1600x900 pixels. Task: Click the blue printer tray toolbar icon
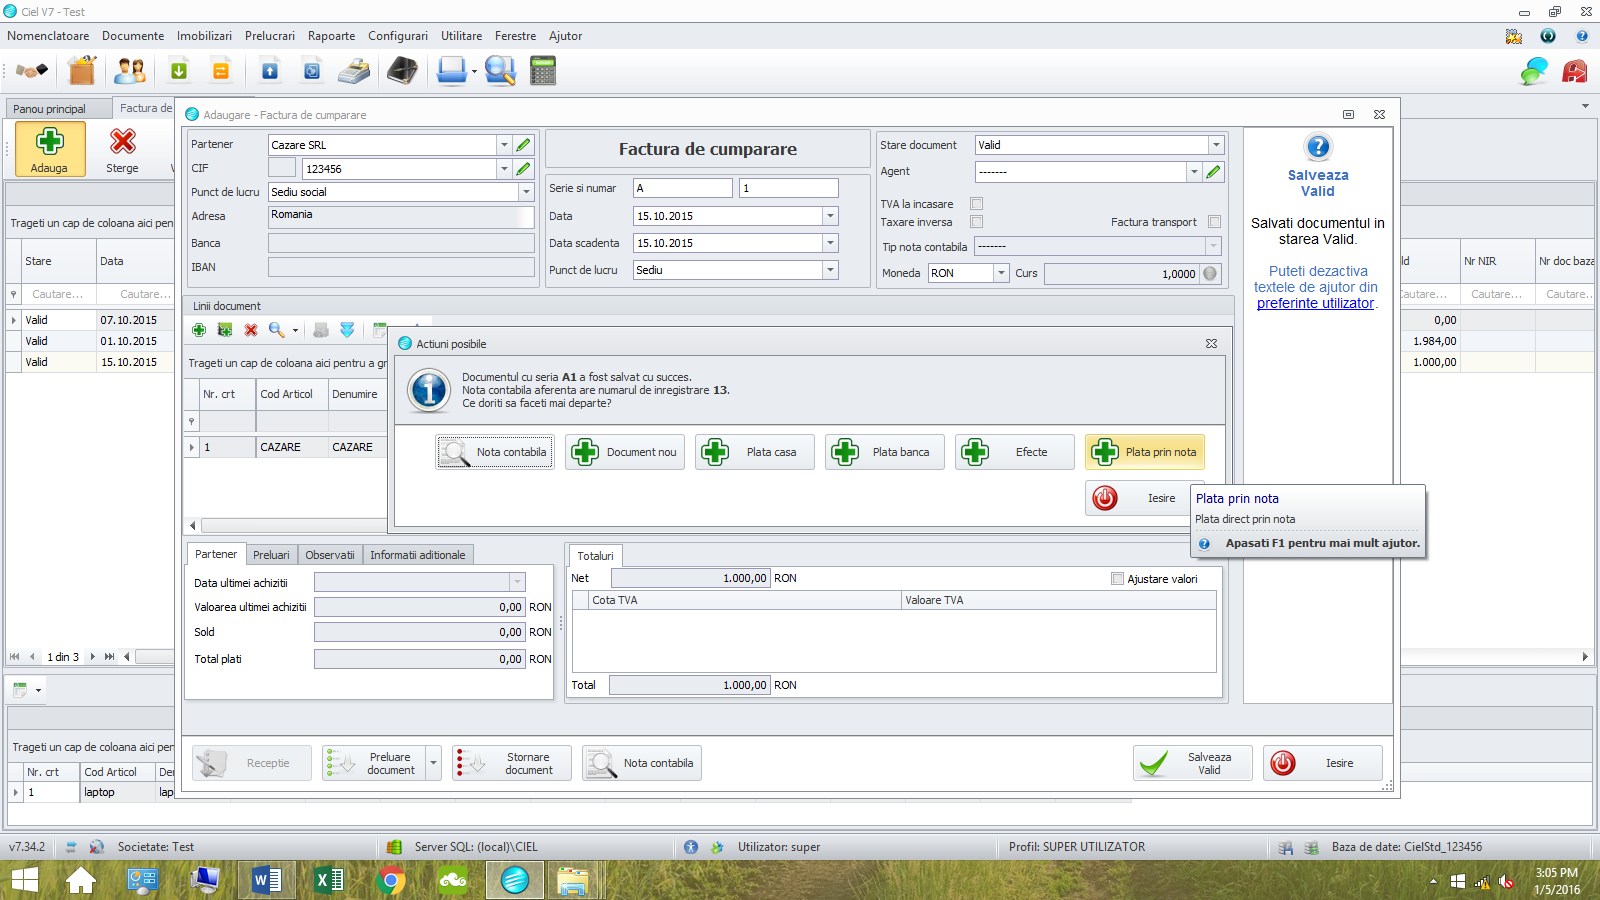452,71
